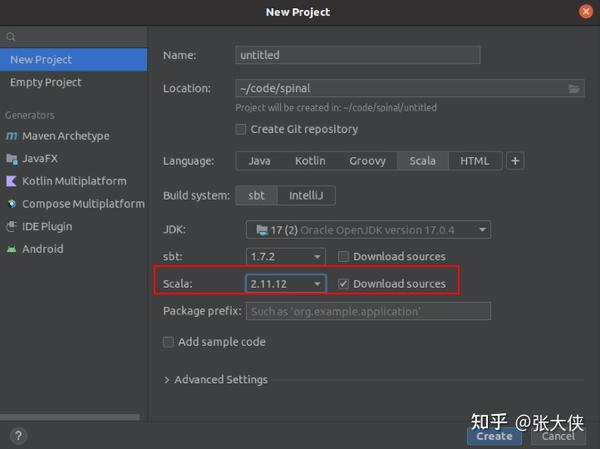Select Kotlin Multiplatform generator

pos(73,181)
